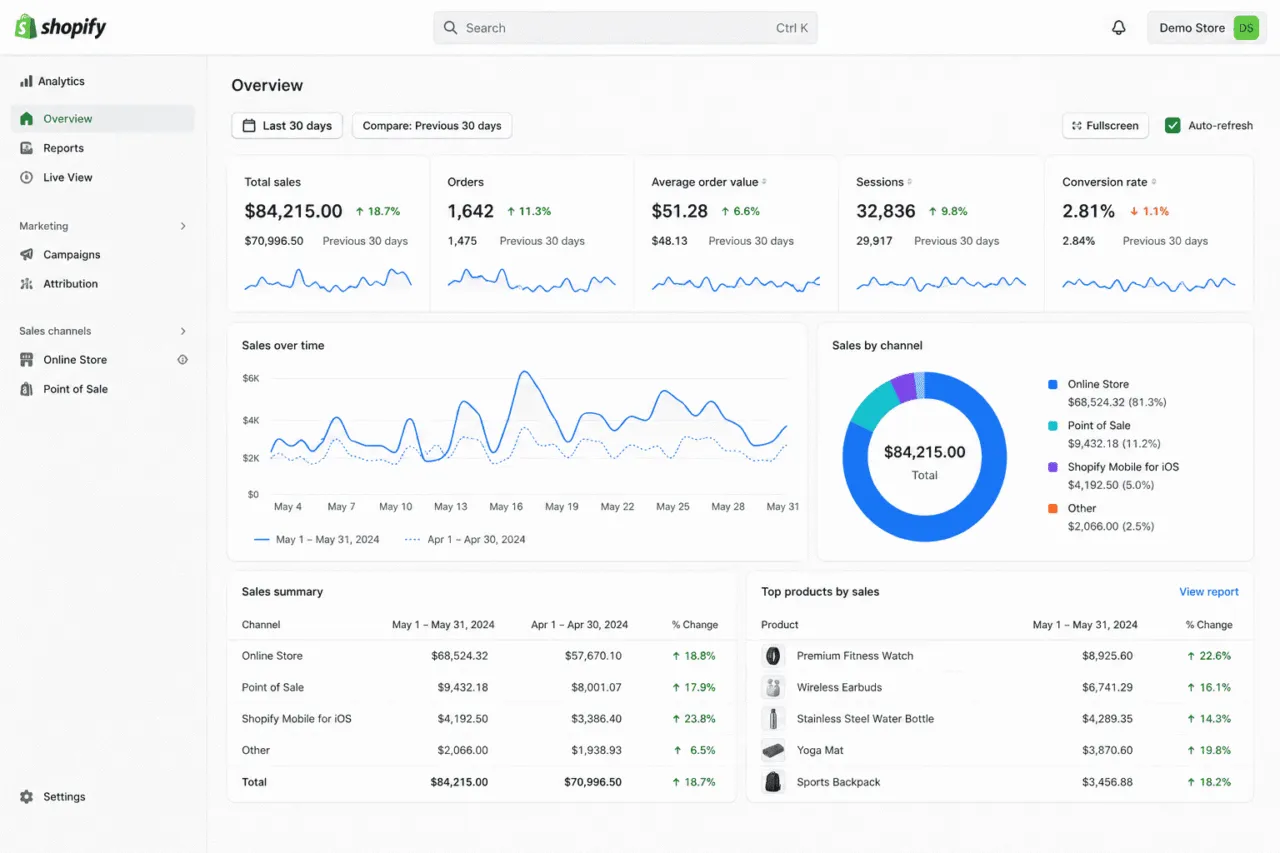Click the eye icon beside Online Store

183,360
